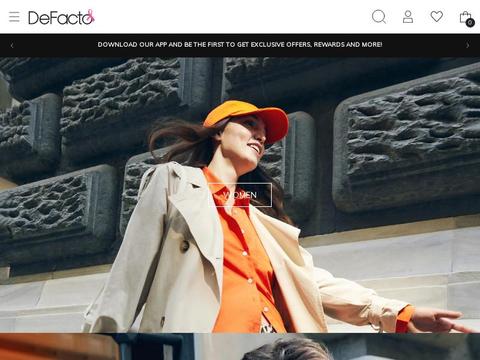Go to homepage via DeFacto logo

point(61,17)
